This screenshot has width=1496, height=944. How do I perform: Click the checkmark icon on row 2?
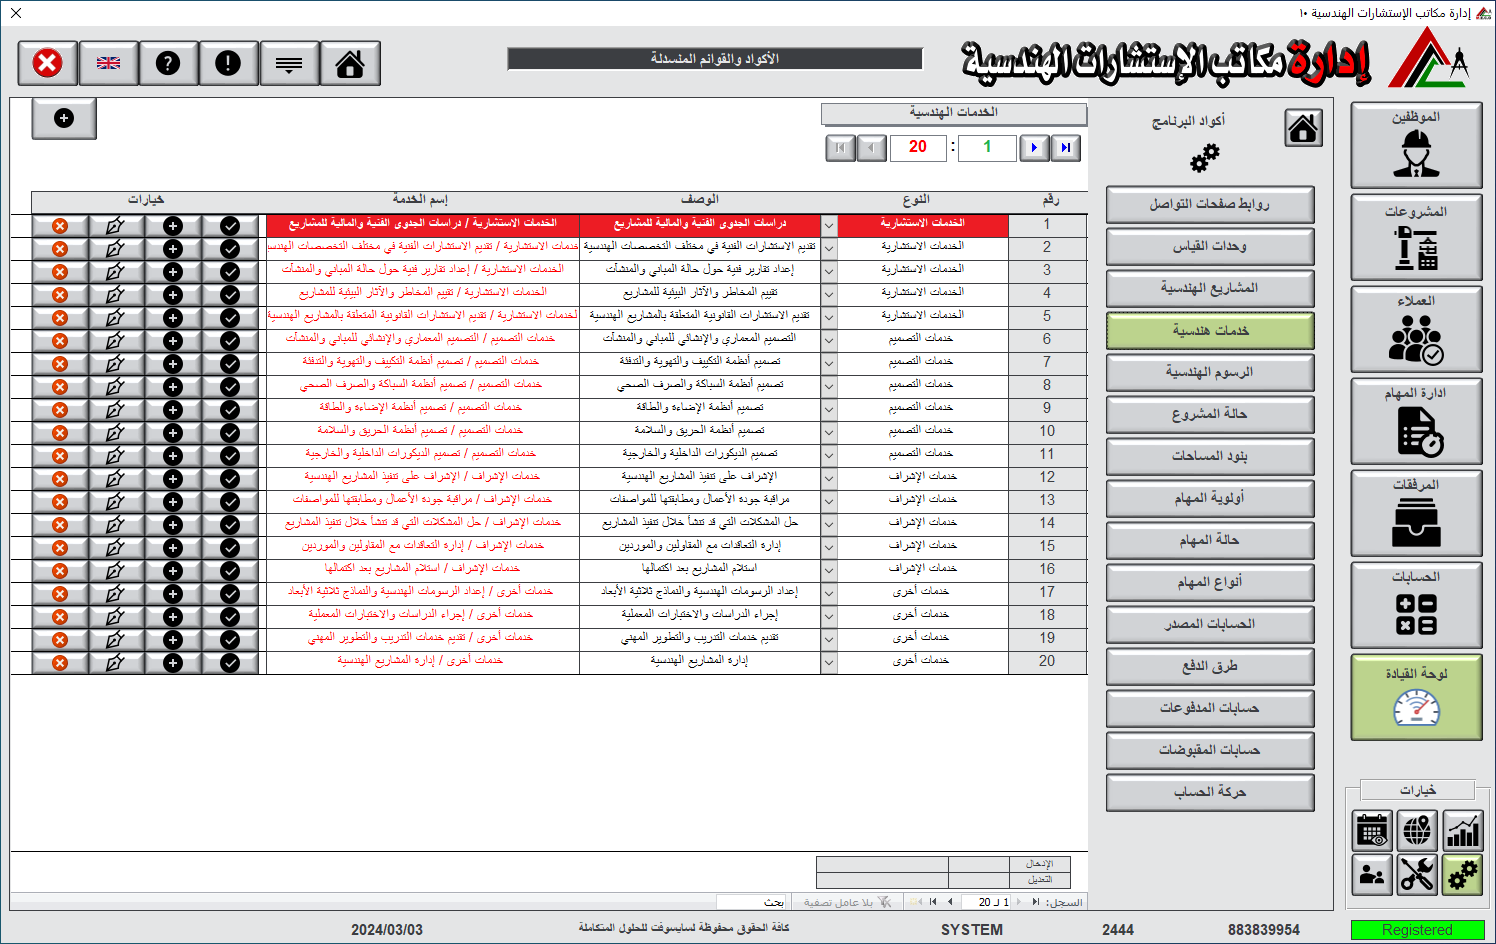[x=230, y=249]
